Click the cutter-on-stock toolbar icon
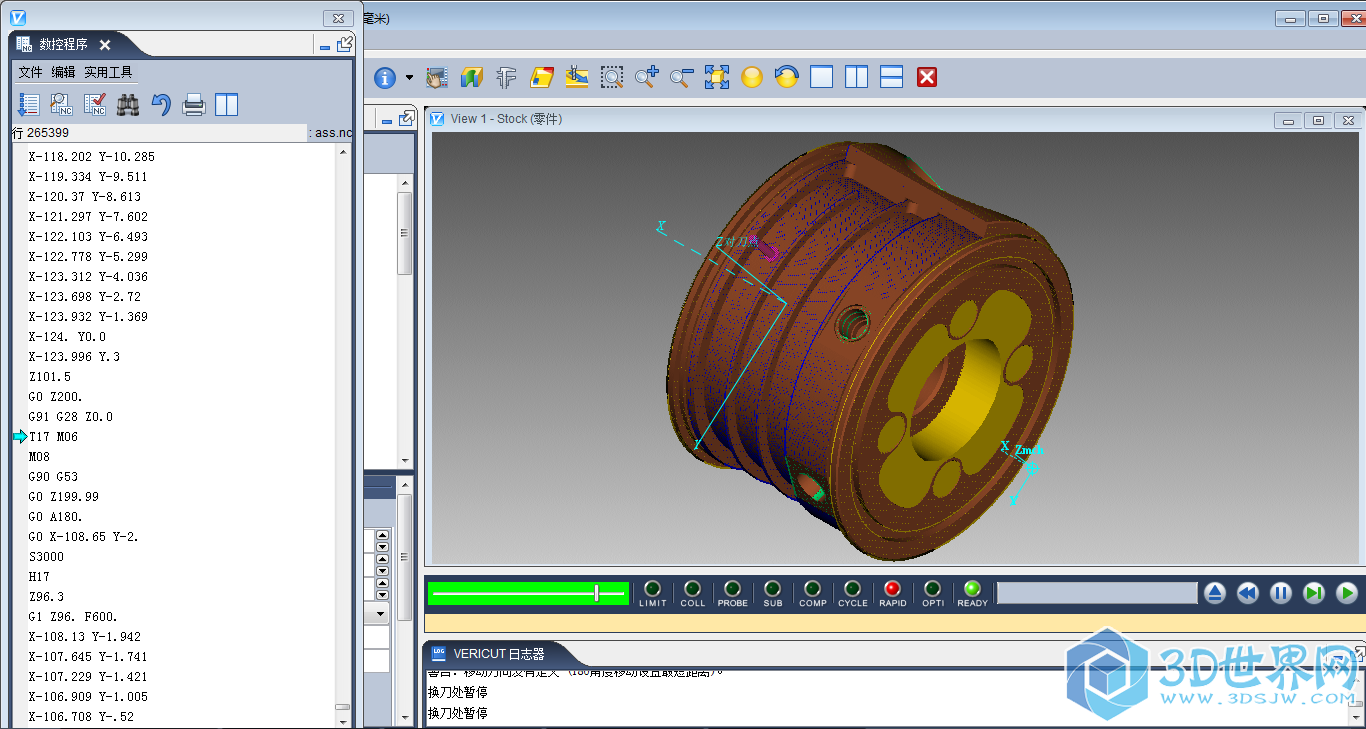 pyautogui.click(x=577, y=77)
